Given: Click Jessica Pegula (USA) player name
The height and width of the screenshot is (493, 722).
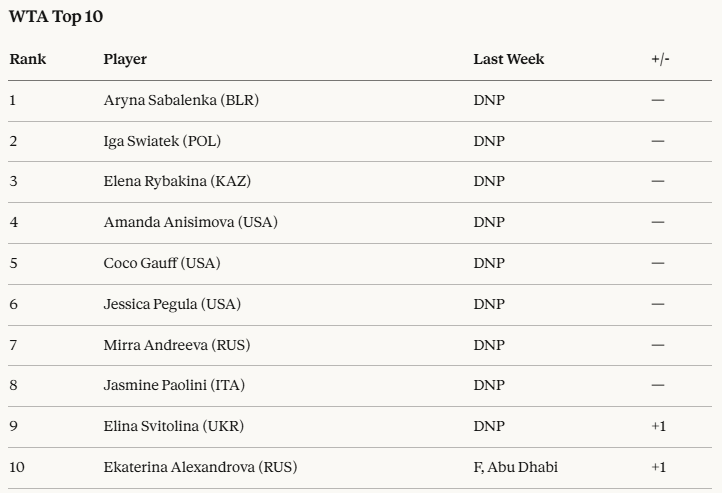Looking at the screenshot, I should tap(172, 304).
